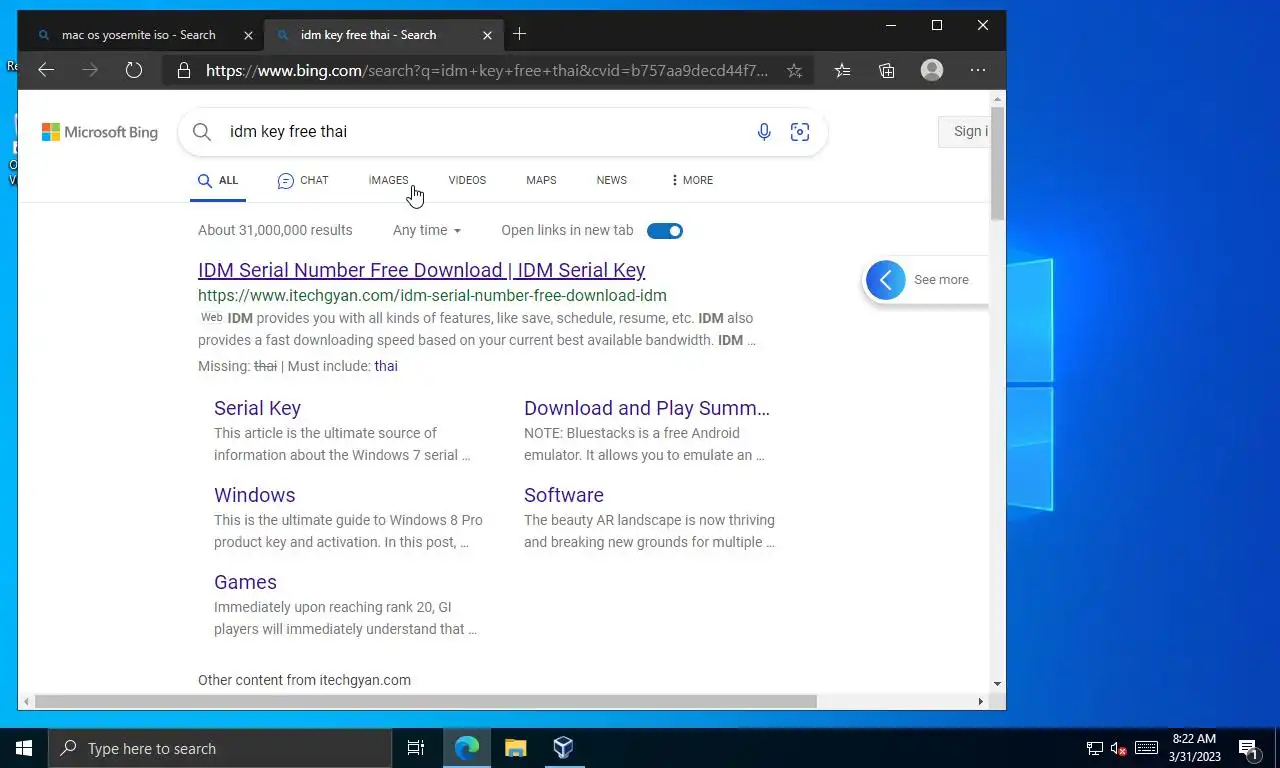Viewport: 1280px width, 768px height.
Task: Open File Explorer from the taskbar
Action: click(x=515, y=748)
